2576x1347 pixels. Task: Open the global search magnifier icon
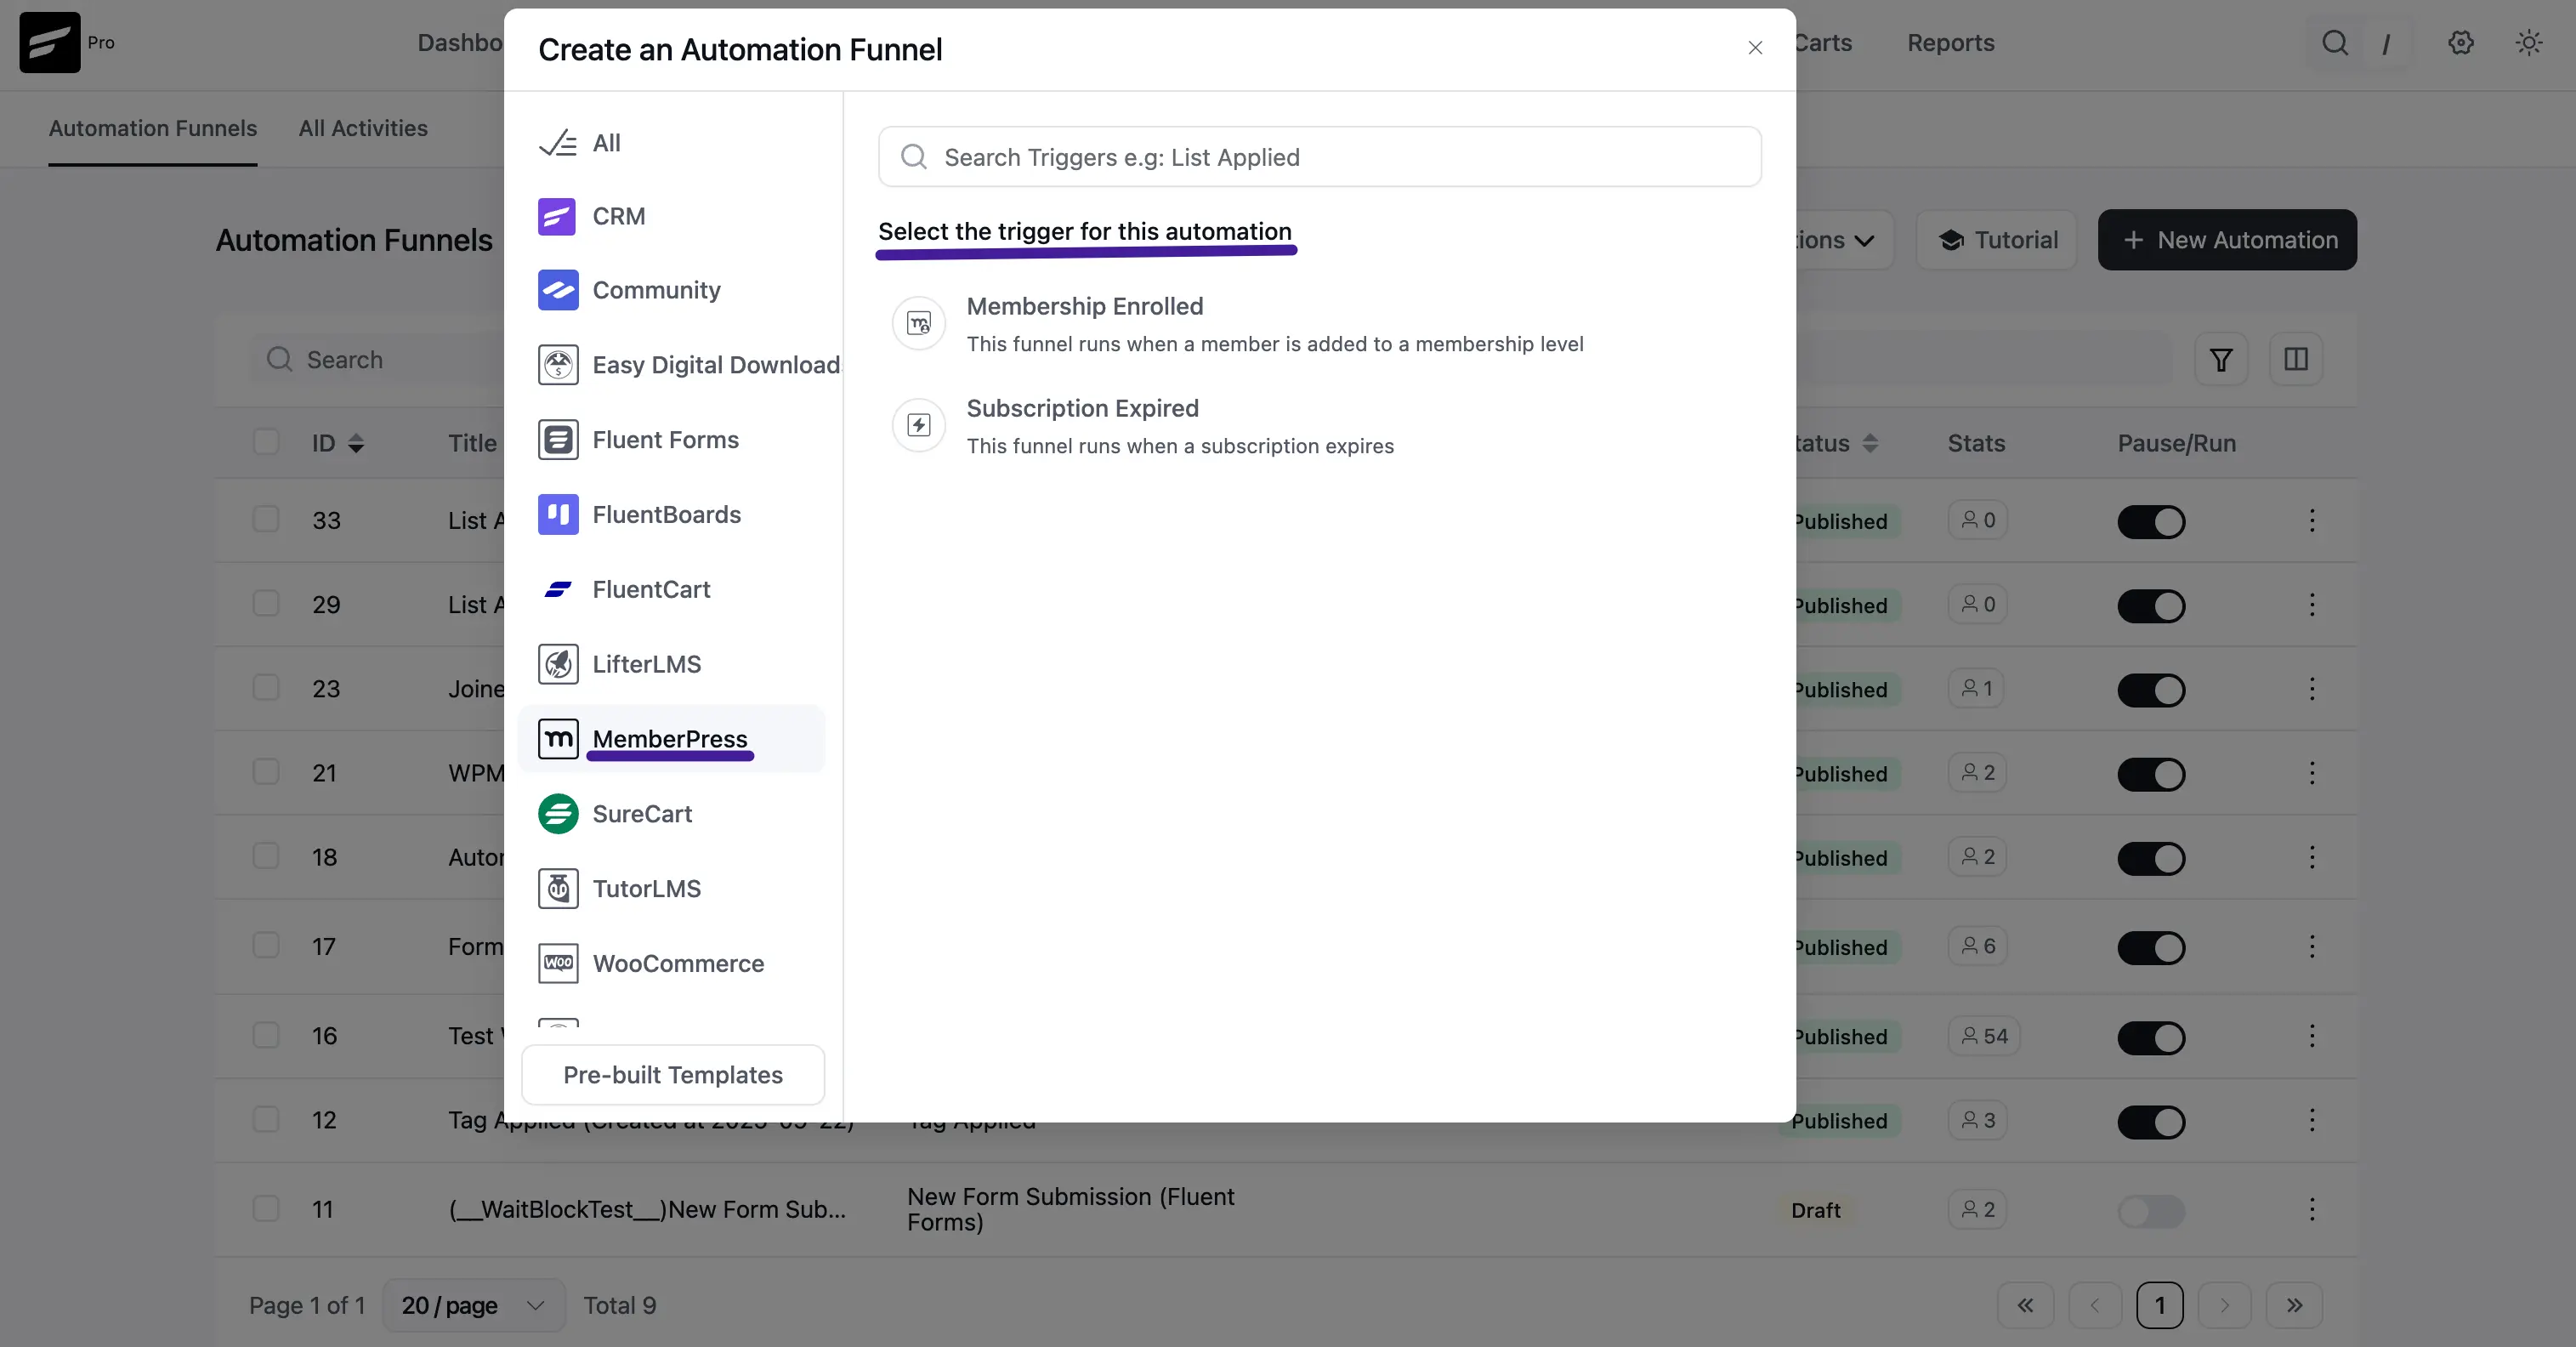click(x=2335, y=43)
